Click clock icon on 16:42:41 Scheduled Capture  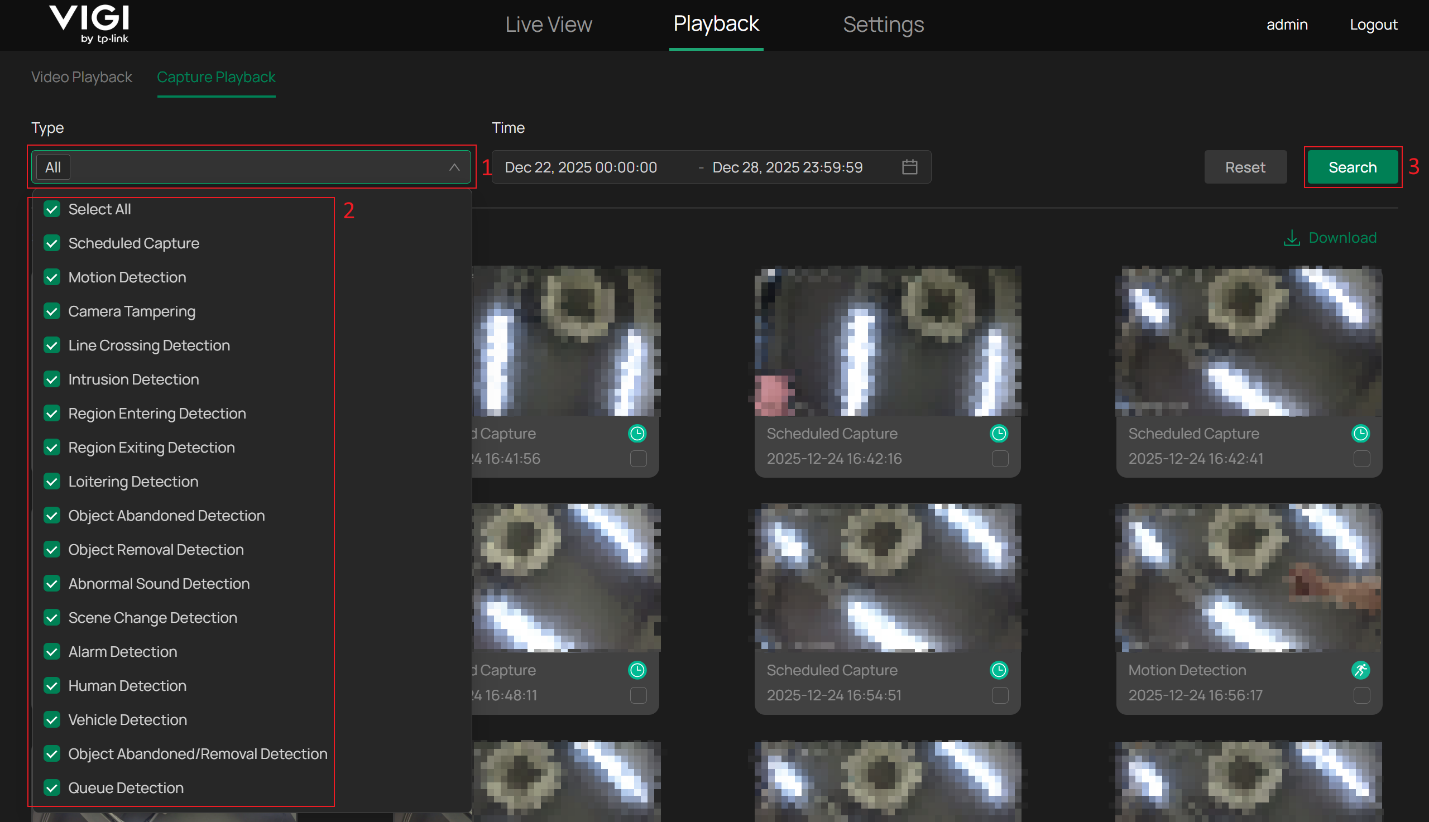pos(1360,434)
